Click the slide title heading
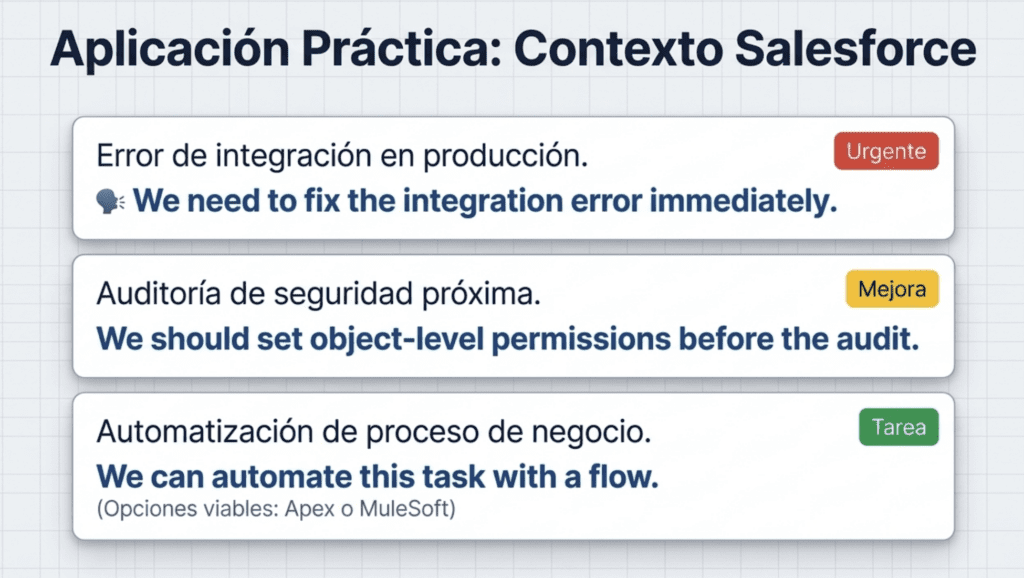1024x578 pixels. [512, 50]
